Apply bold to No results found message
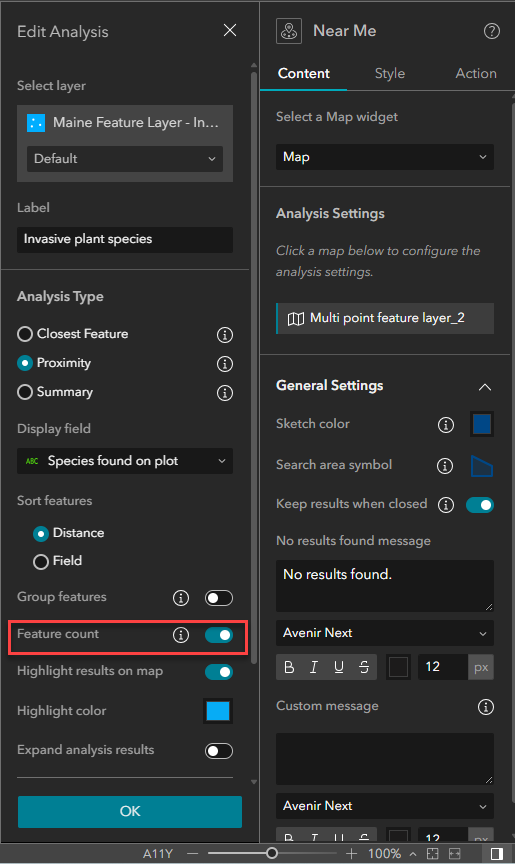Screen dimensions: 515x864 (x=289, y=667)
